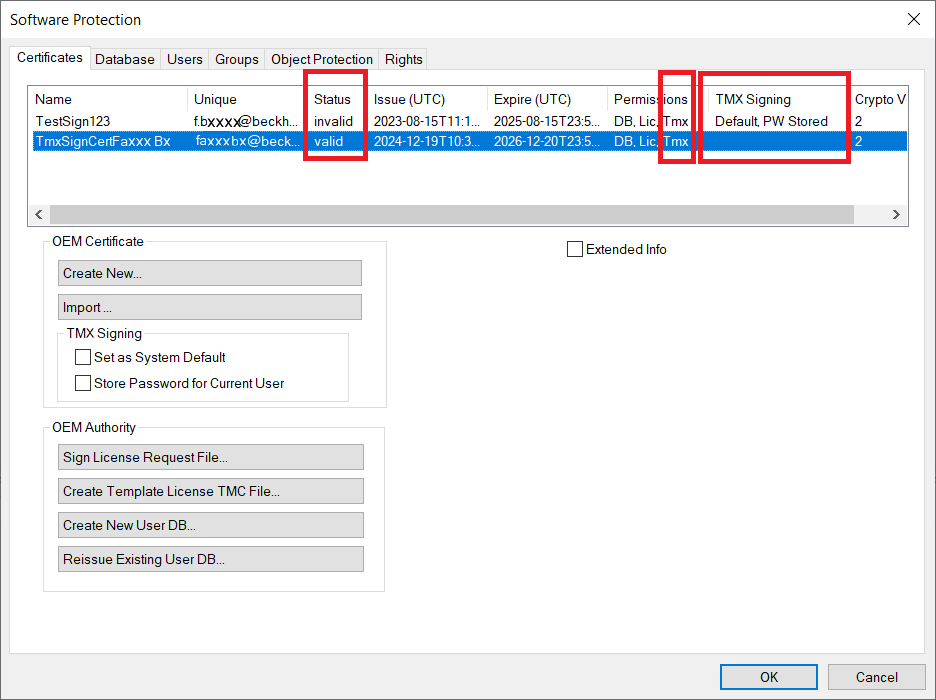Click the f.bxxxx@beckh... unique cell
Viewport: 936px width, 700px height.
(245, 121)
